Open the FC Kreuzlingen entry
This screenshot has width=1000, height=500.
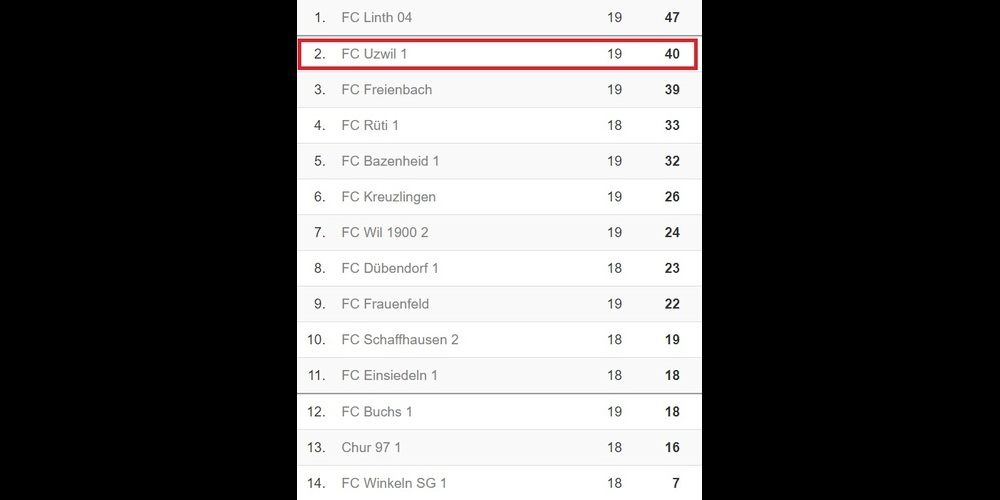(x=388, y=197)
